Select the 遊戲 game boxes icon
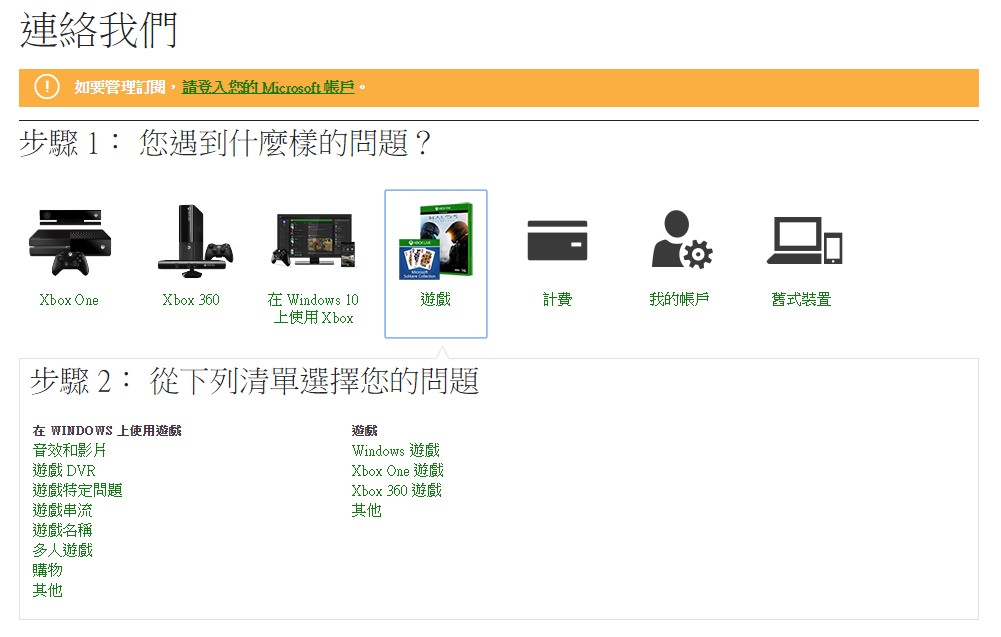The width and height of the screenshot is (1001, 637). pos(436,243)
